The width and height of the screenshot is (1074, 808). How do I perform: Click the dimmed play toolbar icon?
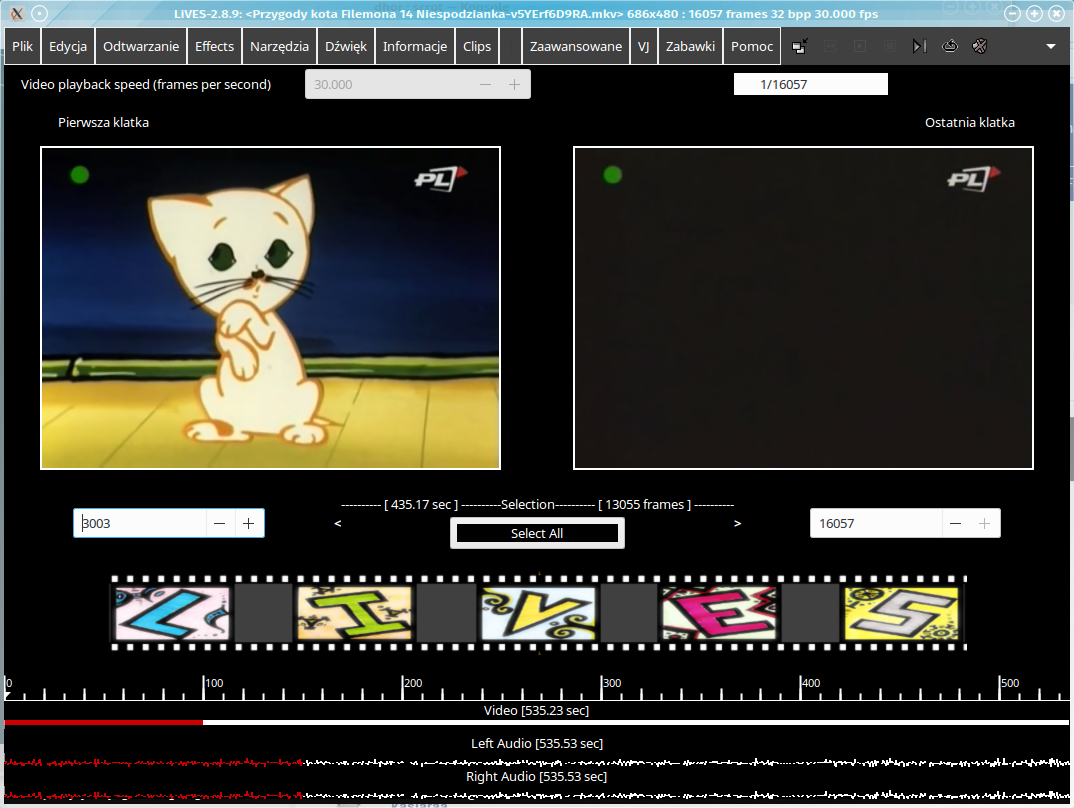pos(860,46)
